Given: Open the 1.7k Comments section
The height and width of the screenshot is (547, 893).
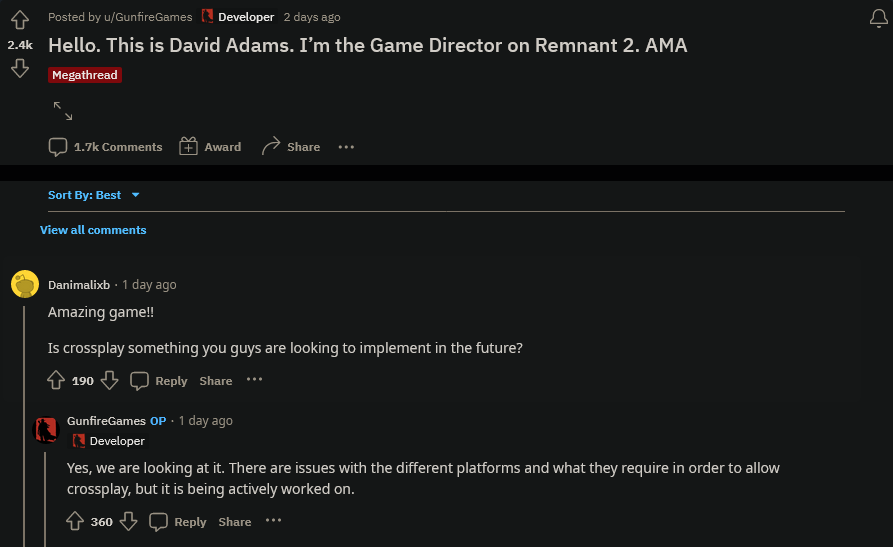Looking at the screenshot, I should coord(105,147).
